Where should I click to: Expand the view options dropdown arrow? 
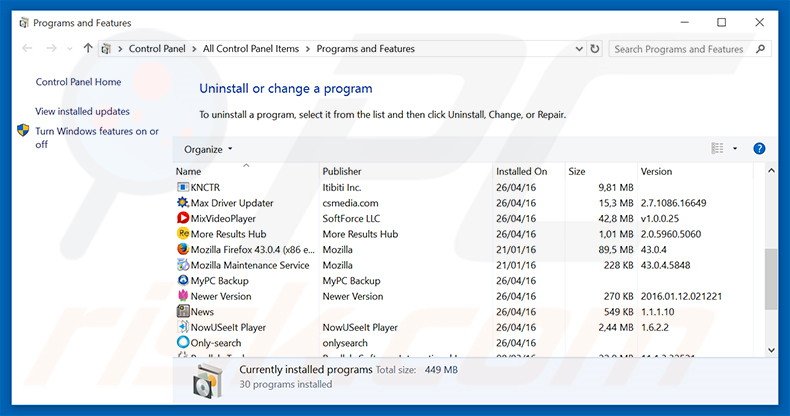[735, 149]
